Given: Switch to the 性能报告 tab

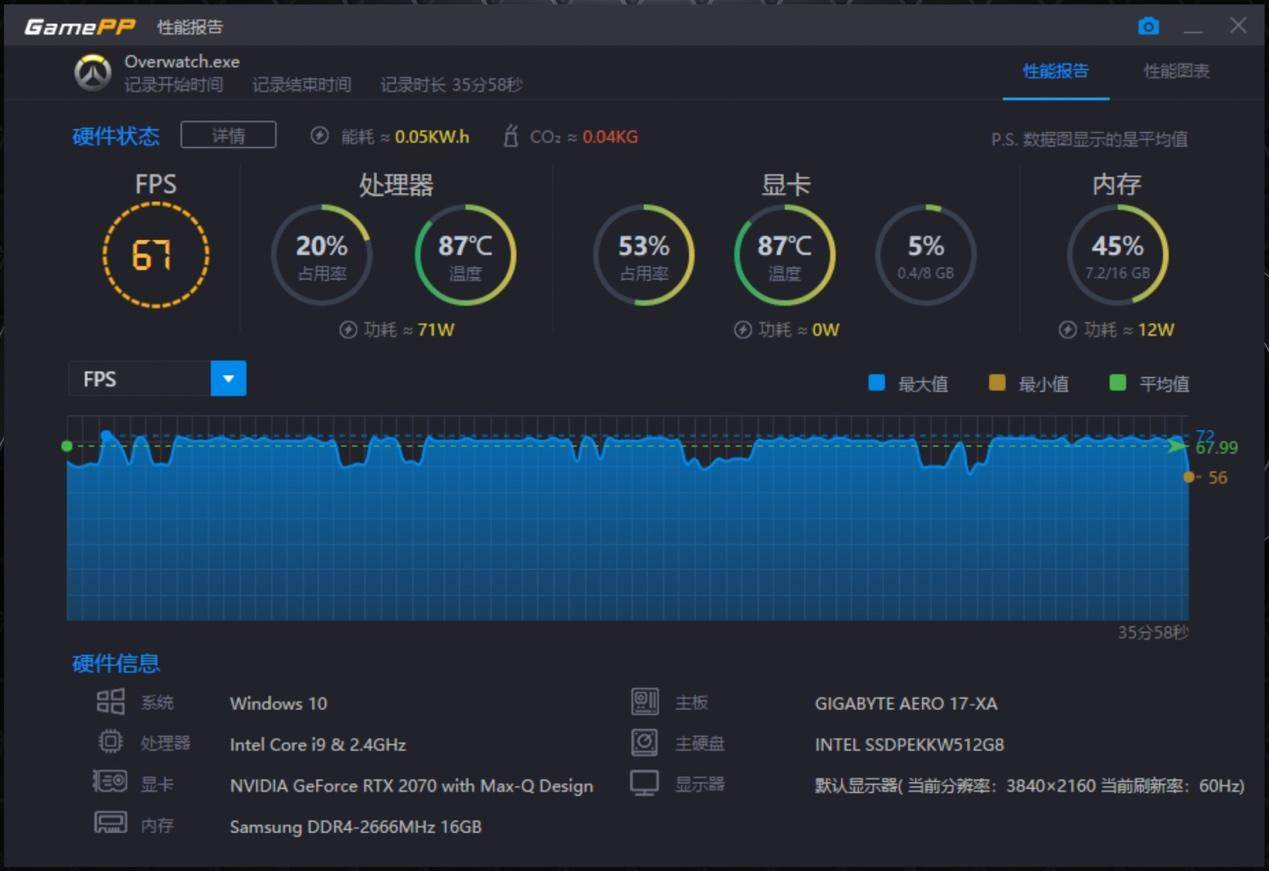Looking at the screenshot, I should click(1056, 71).
